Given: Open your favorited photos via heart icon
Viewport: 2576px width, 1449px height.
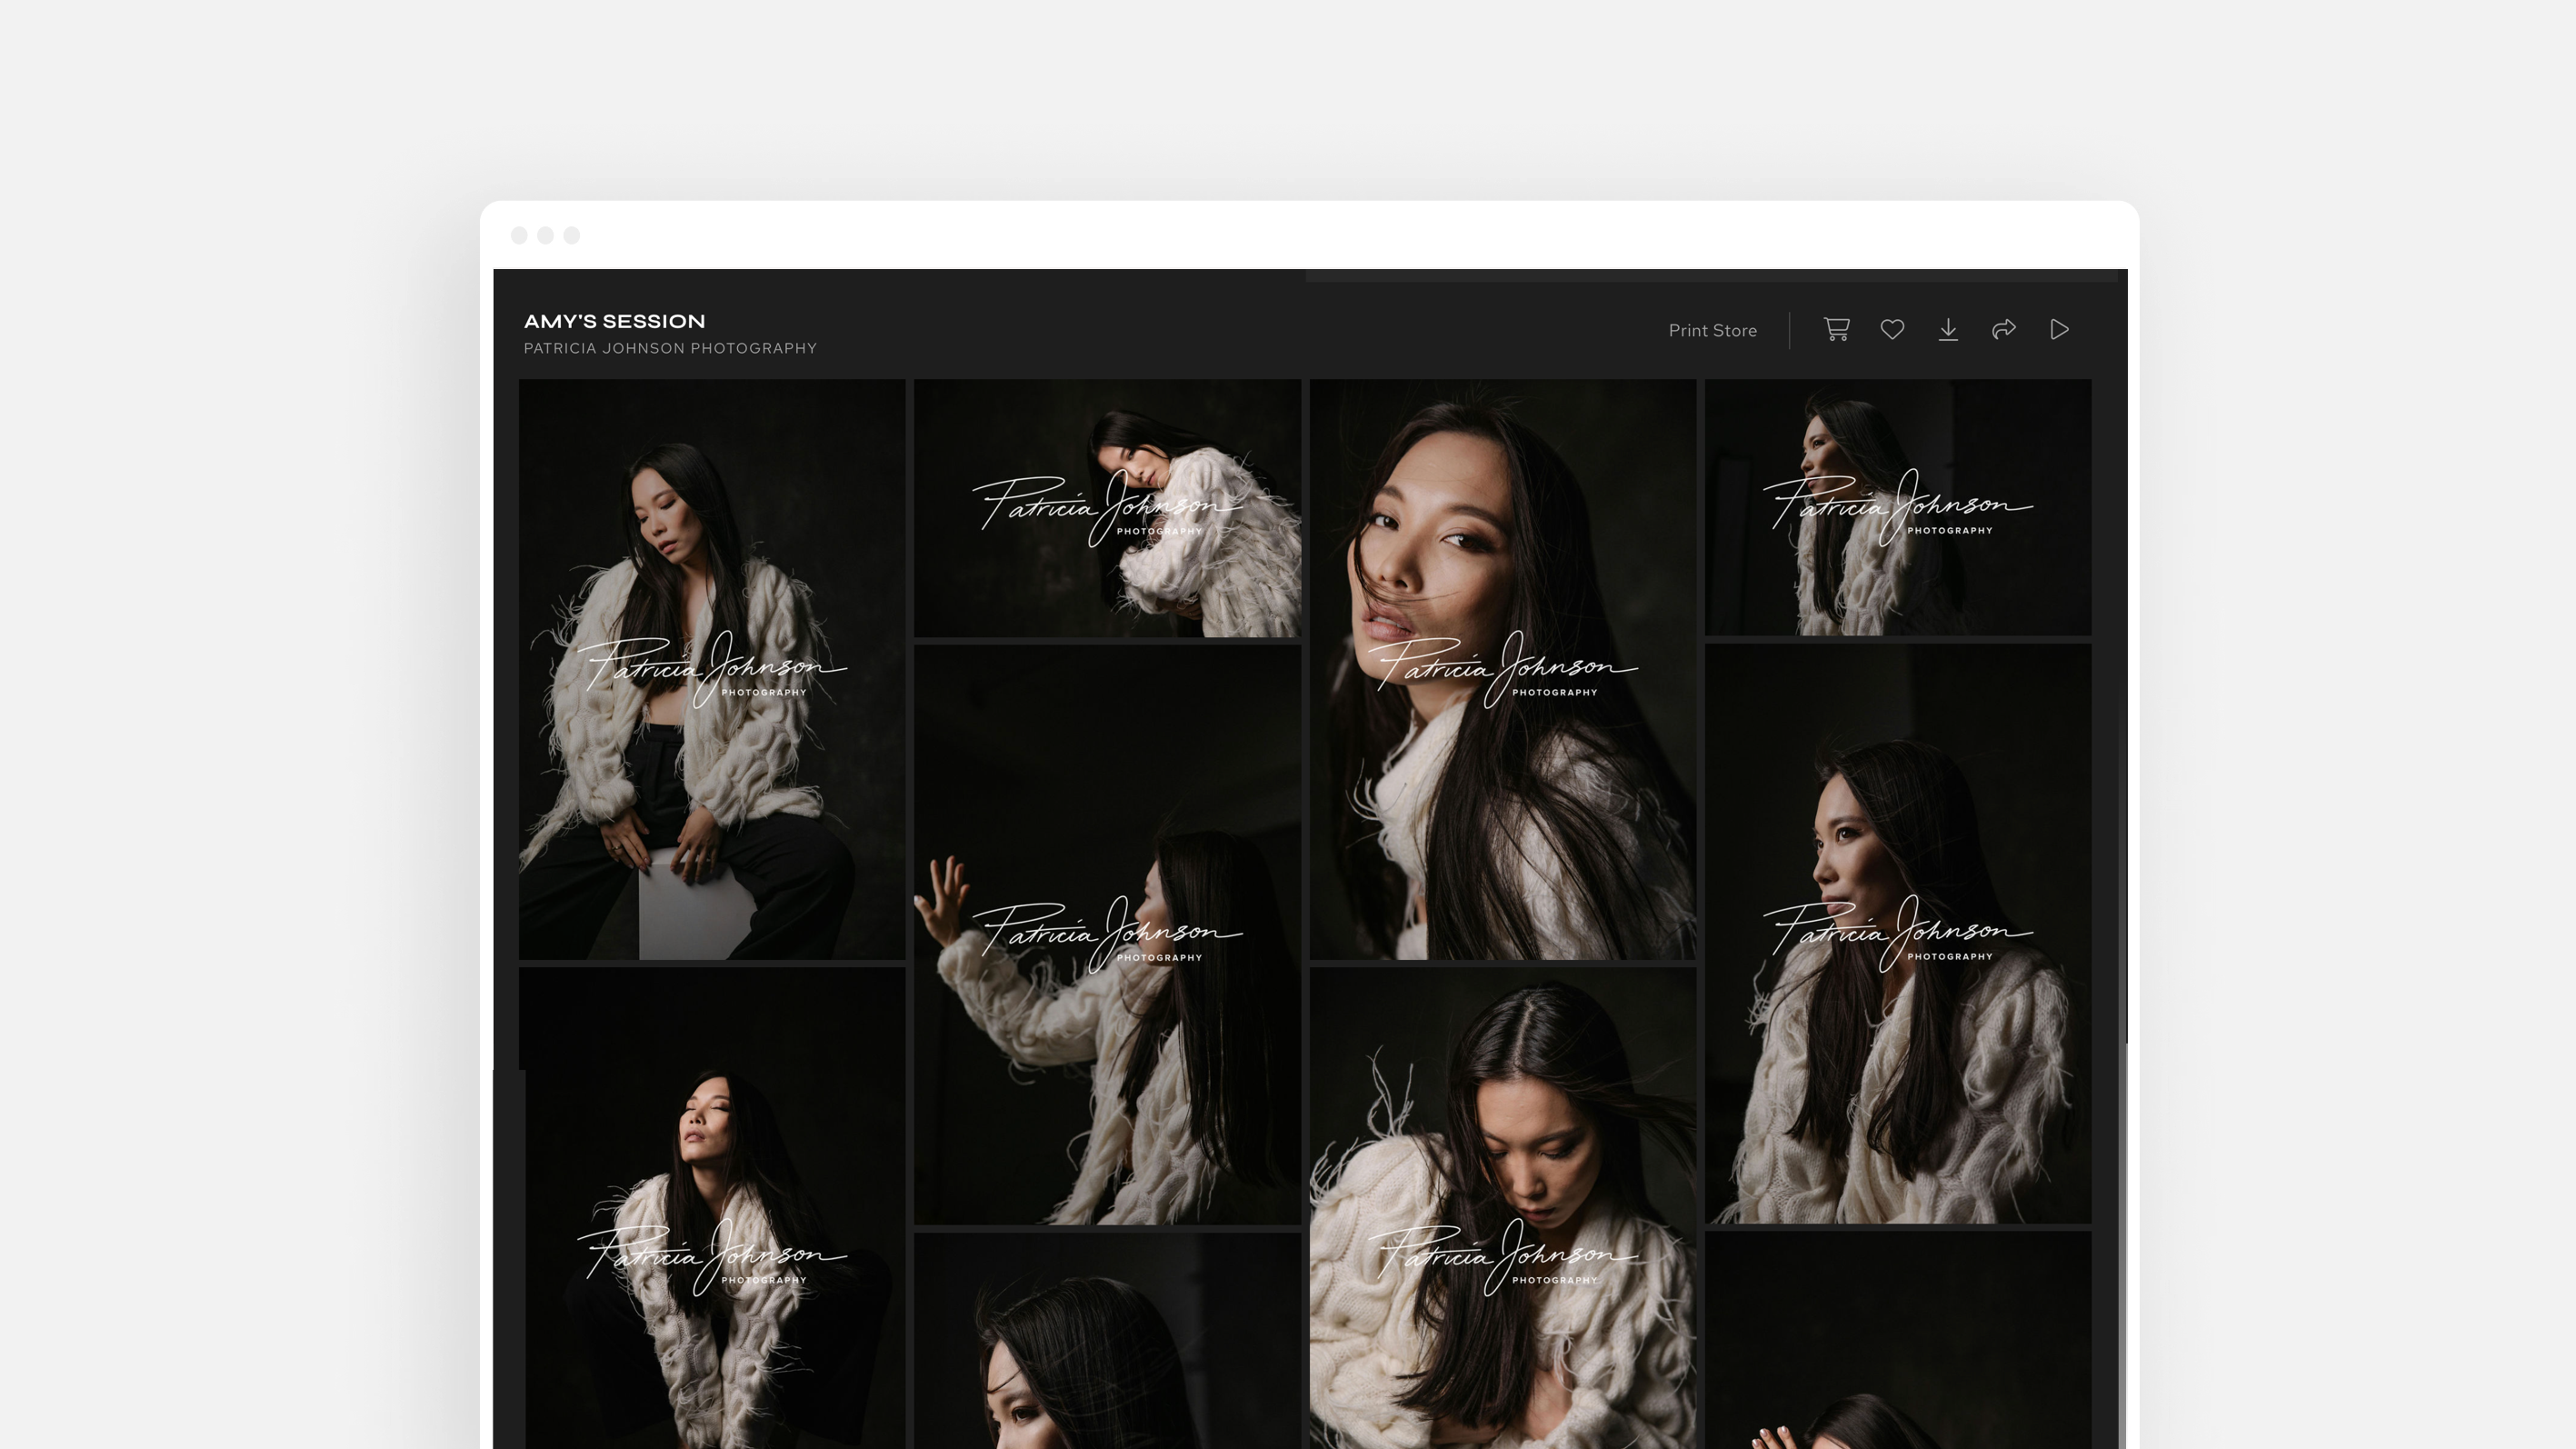Looking at the screenshot, I should click(1893, 329).
